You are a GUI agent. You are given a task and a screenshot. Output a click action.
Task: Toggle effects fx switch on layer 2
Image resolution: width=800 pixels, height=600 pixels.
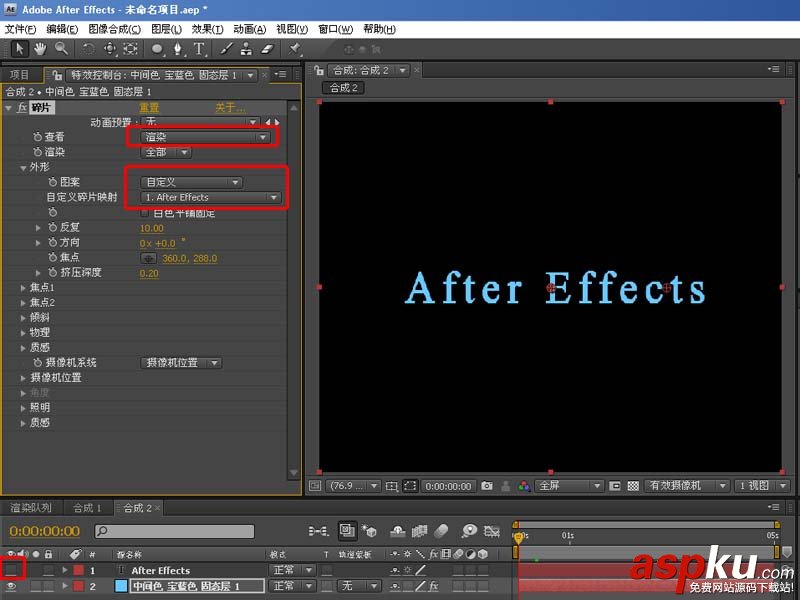(433, 586)
